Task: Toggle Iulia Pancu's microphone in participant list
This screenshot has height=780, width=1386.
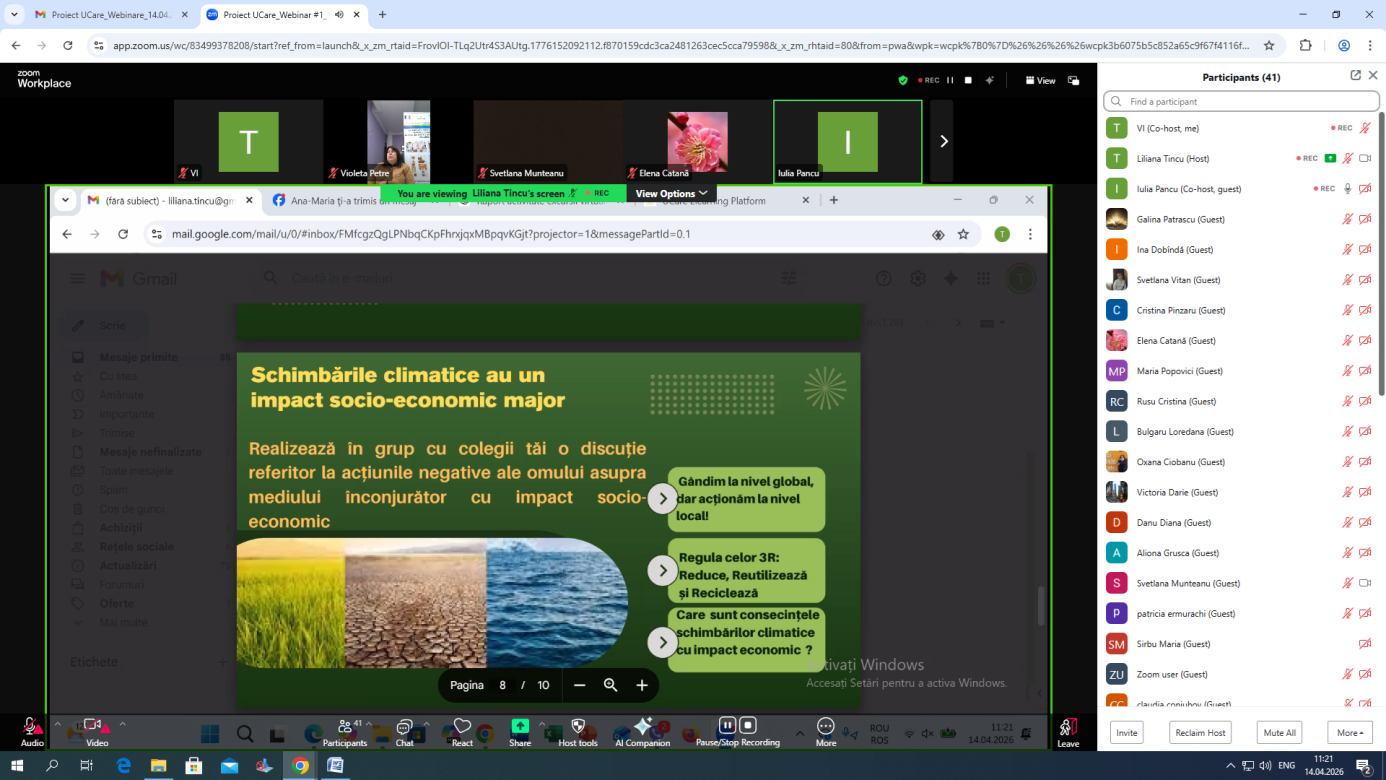Action: (1347, 188)
